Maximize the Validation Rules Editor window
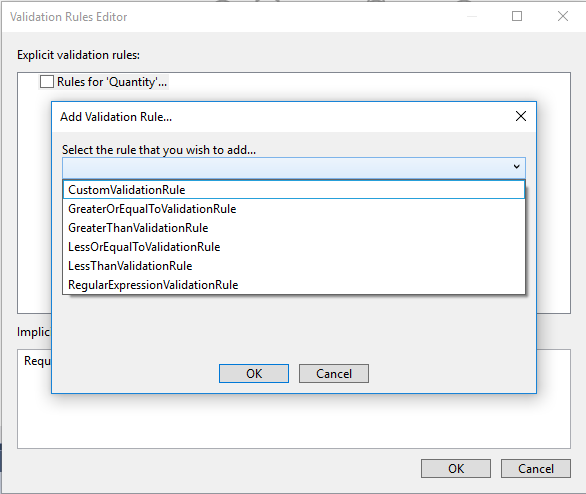Screen dimensions: 586x494 coord(517,16)
